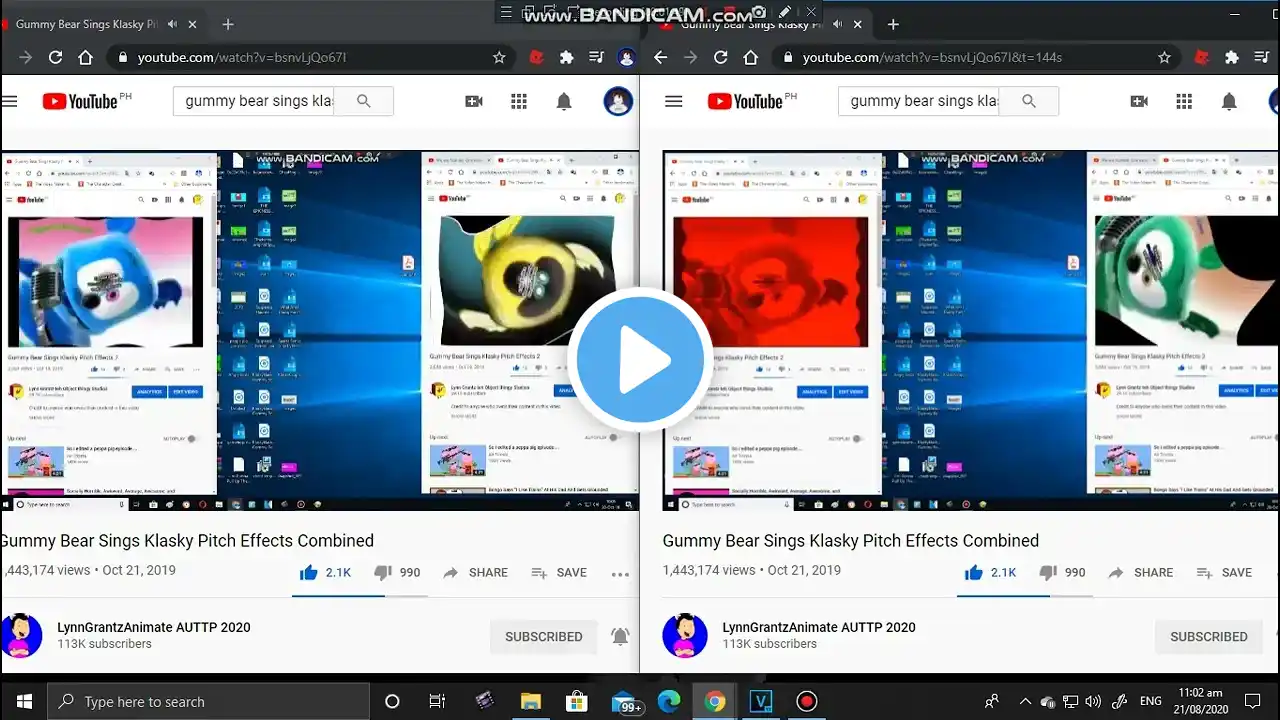Open the YouTube guide menu in right window
The width and height of the screenshot is (1280, 720).
(x=674, y=101)
